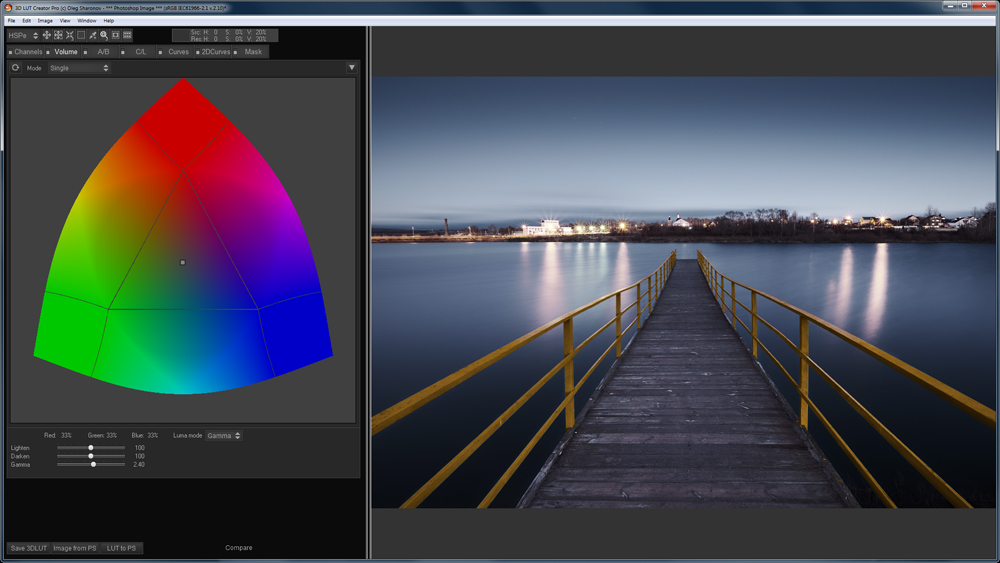Click the fit-to-frame view icon

[115, 35]
